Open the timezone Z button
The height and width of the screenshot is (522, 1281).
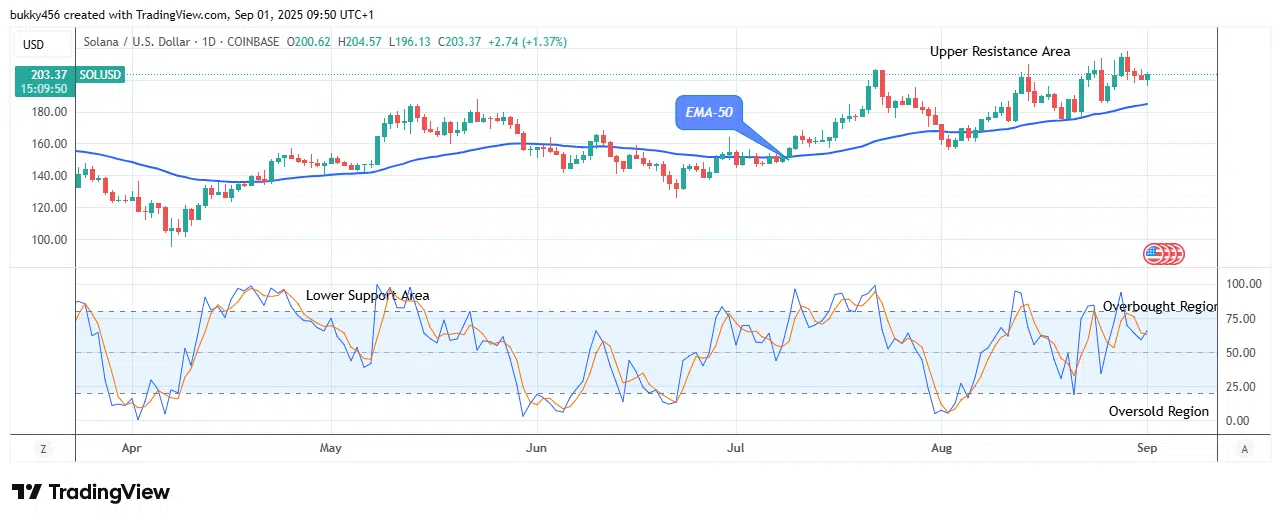pos(43,449)
